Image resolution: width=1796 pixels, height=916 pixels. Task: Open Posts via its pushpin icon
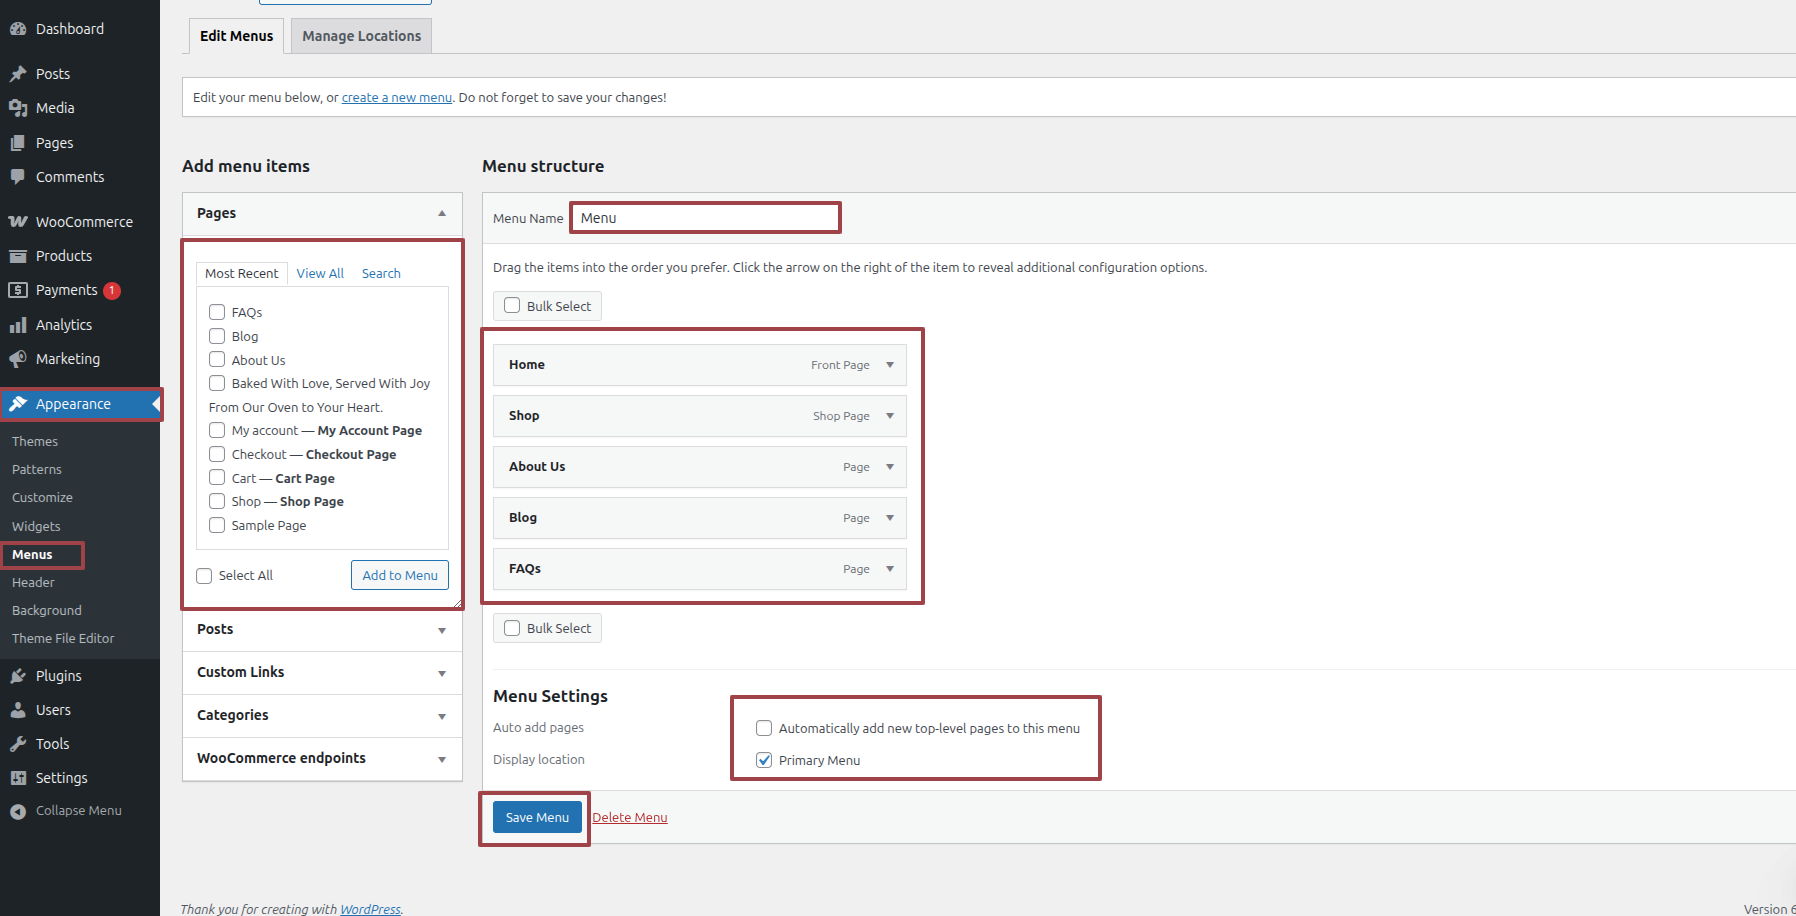tap(18, 74)
